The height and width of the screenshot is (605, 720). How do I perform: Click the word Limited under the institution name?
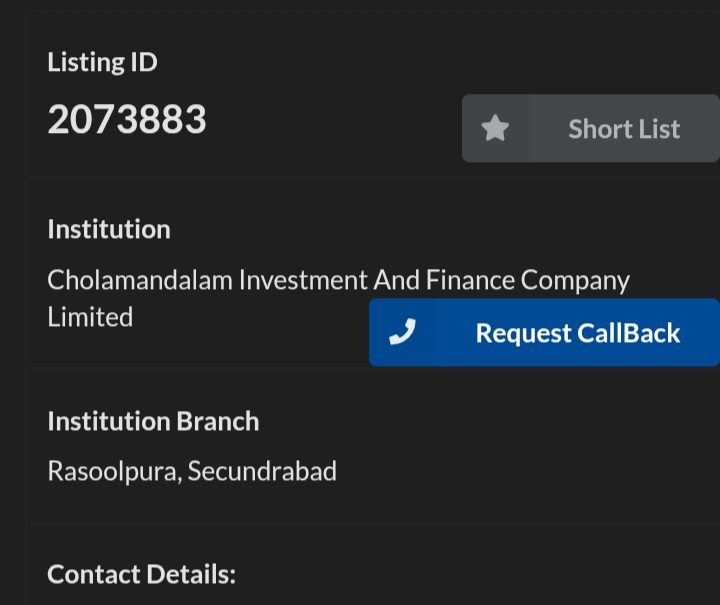click(90, 317)
